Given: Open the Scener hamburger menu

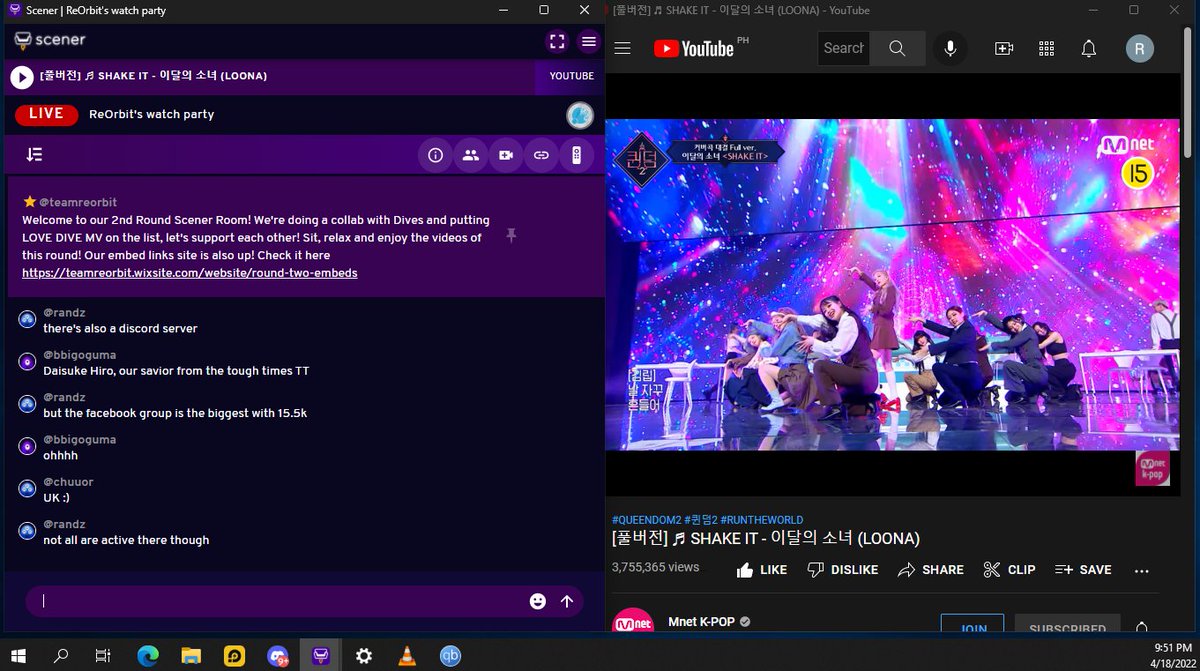Looking at the screenshot, I should click(588, 41).
